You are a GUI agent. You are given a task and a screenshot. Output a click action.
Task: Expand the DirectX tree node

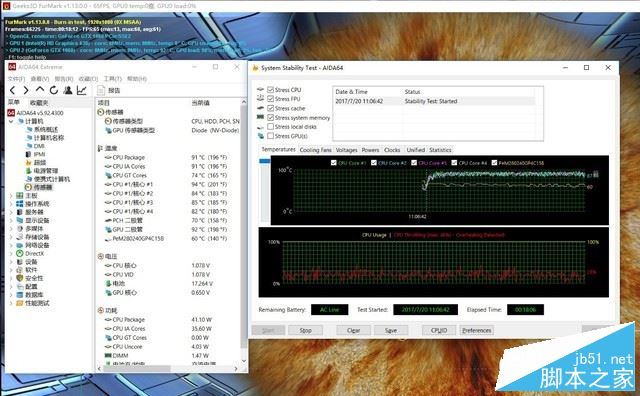tap(11, 254)
